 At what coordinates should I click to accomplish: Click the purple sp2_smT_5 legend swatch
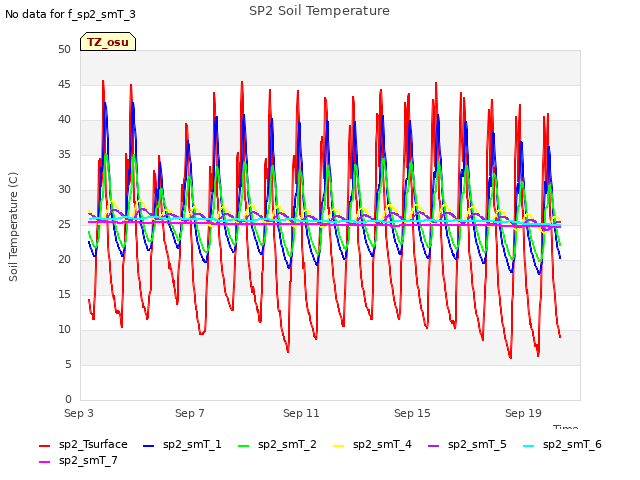(433, 446)
